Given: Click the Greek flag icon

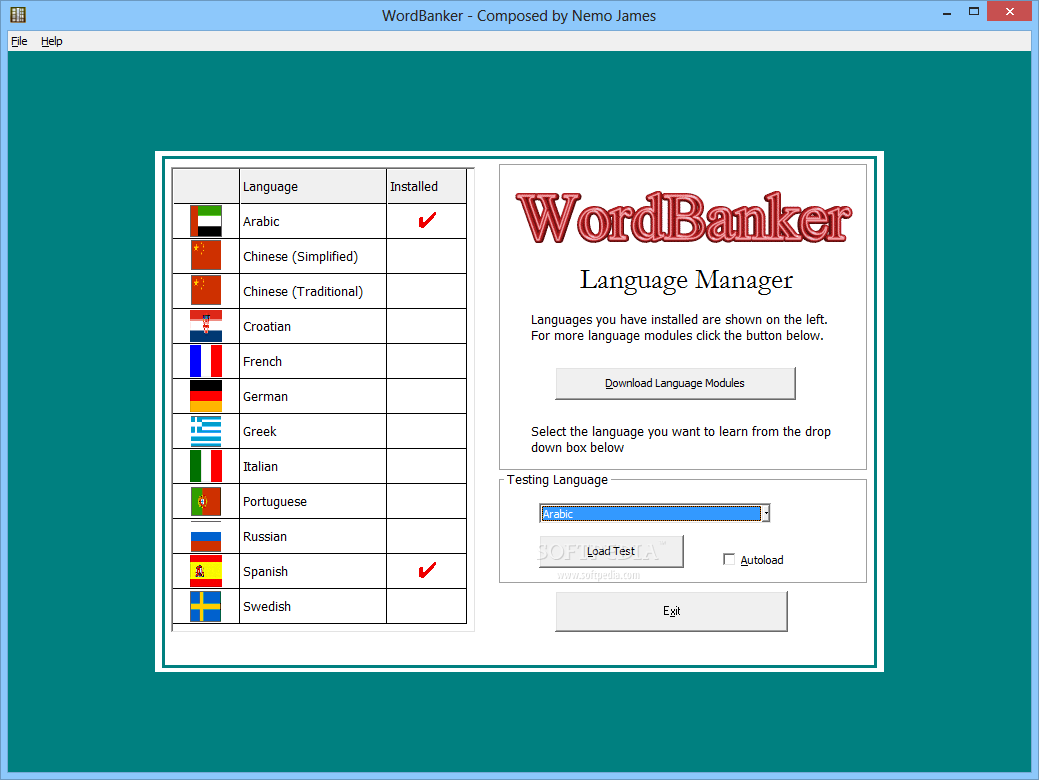Looking at the screenshot, I should (205, 431).
